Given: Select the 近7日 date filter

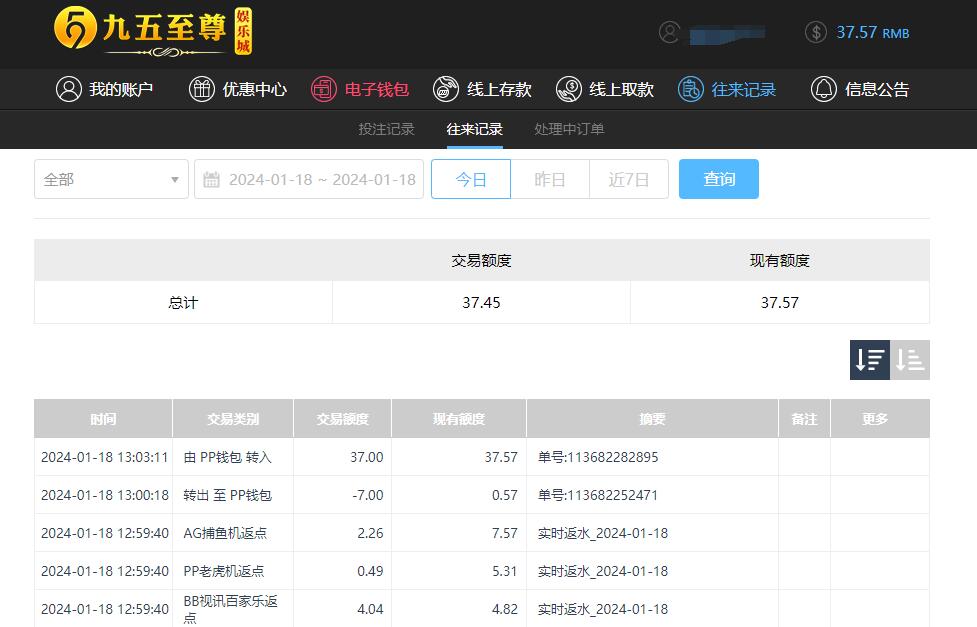Looking at the screenshot, I should [629, 179].
